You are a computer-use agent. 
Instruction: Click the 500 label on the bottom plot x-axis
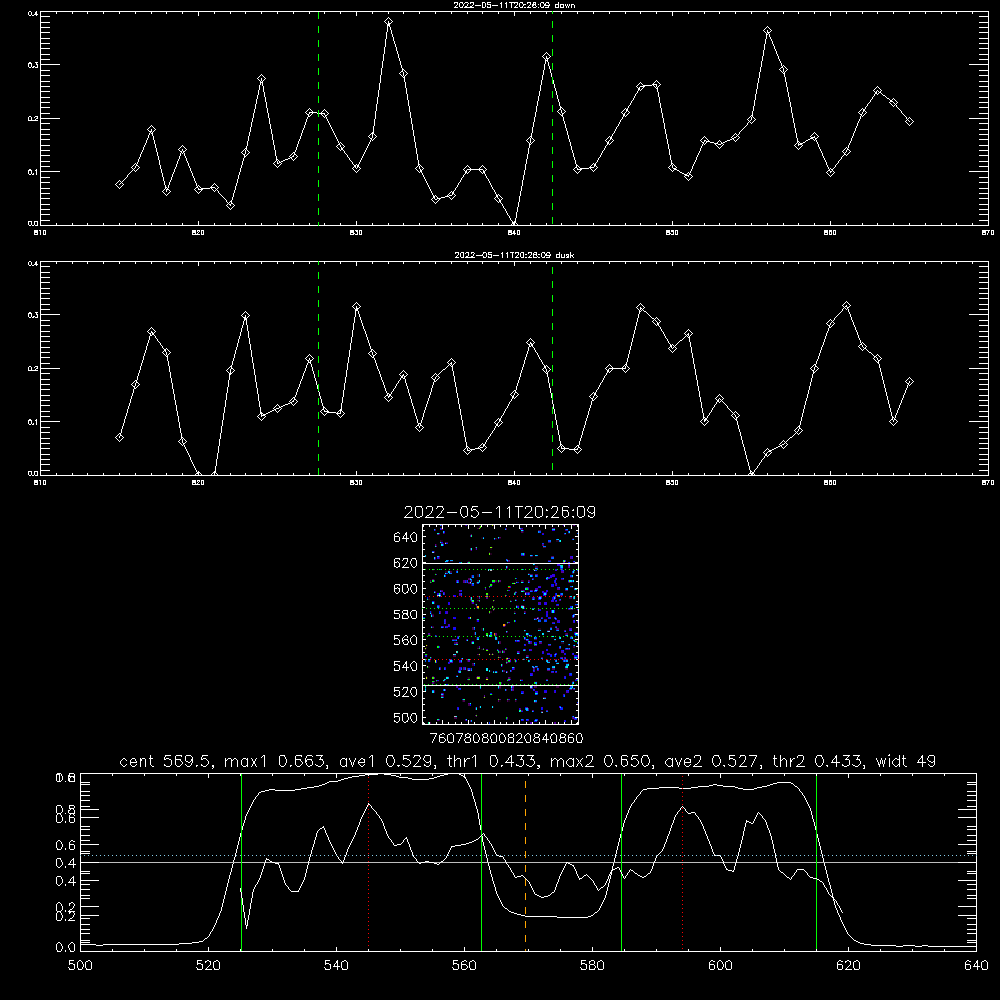tap(80, 966)
